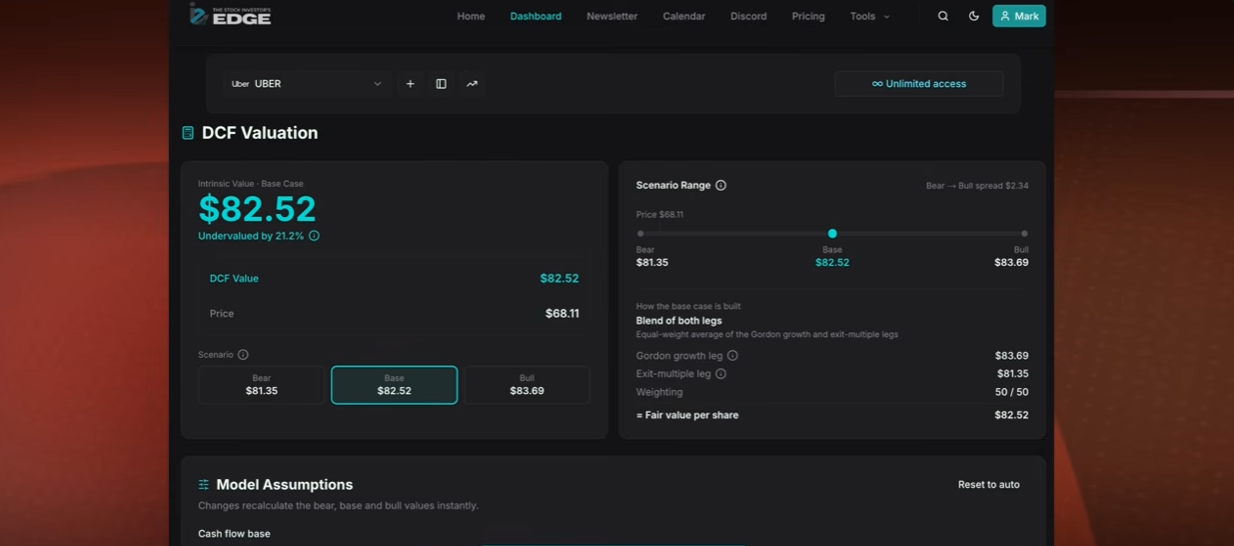
Task: Click the Bear → Bull spread $2.34 text
Action: (977, 186)
